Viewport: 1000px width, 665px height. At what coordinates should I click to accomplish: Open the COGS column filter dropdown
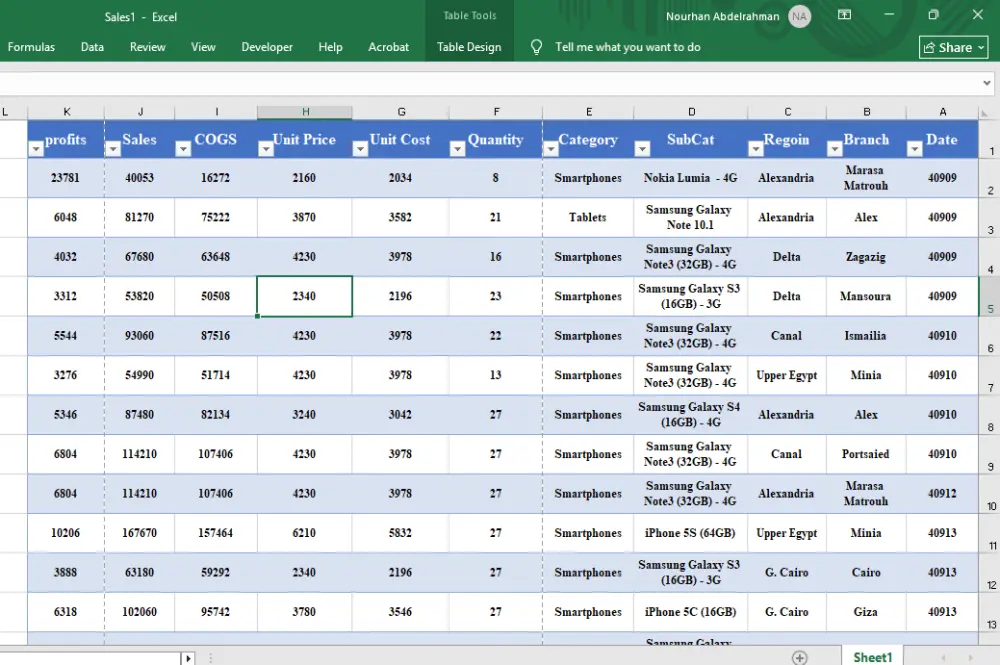pyautogui.click(x=183, y=149)
